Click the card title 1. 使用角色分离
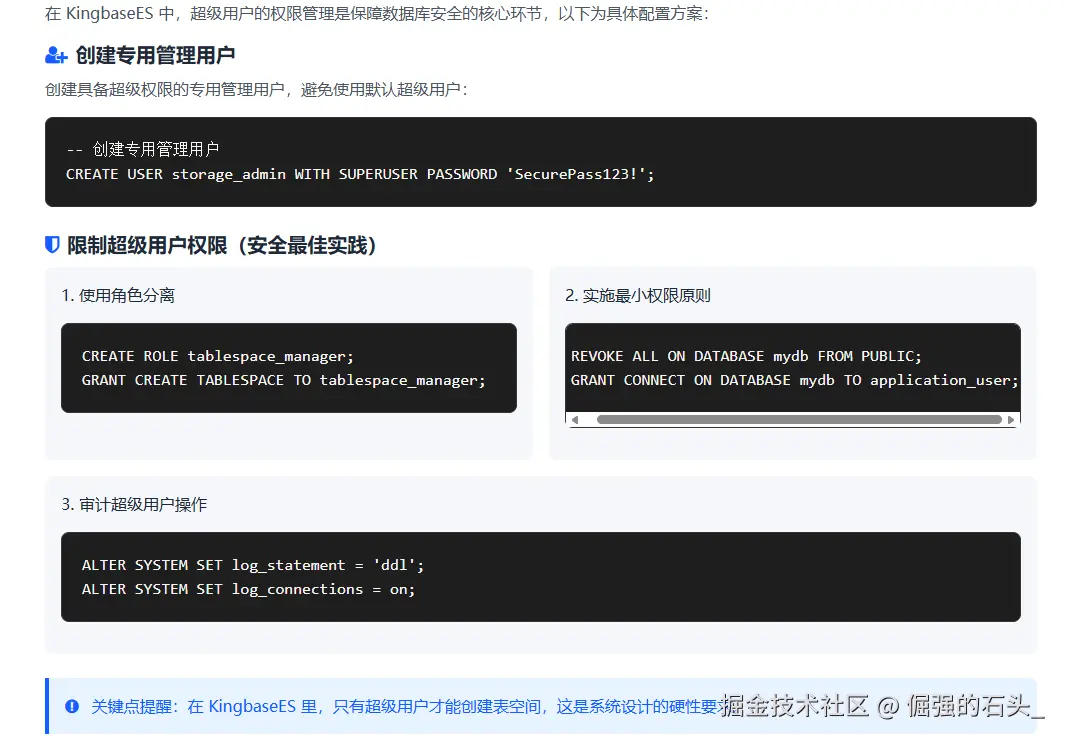 click(118, 295)
